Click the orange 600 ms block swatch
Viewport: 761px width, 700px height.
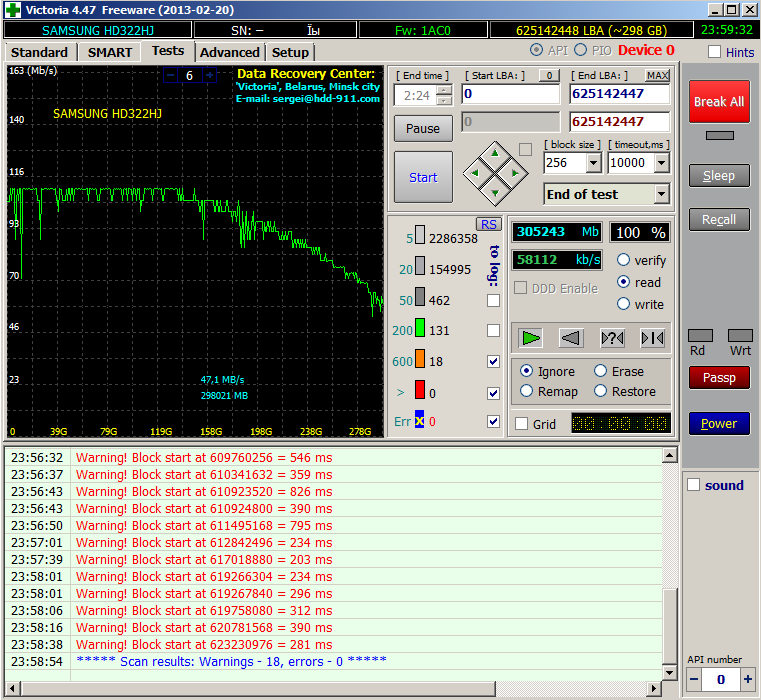[420, 359]
